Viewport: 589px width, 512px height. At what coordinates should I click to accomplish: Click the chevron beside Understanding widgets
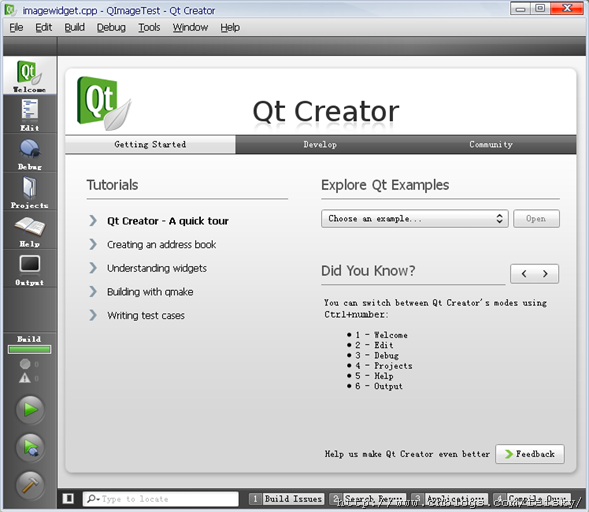93,268
